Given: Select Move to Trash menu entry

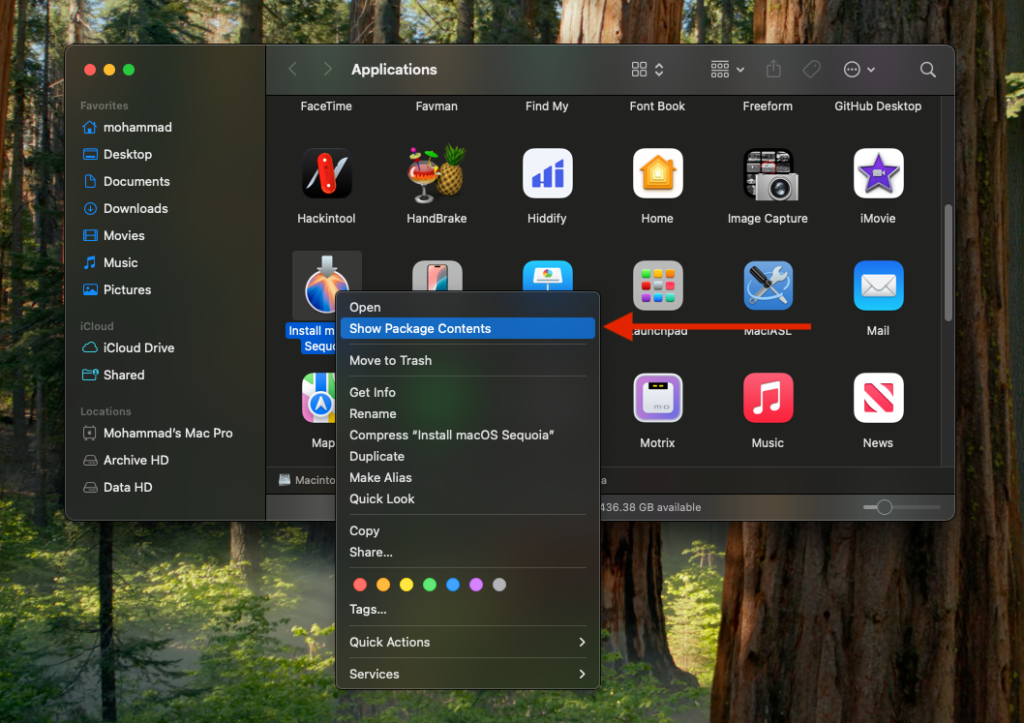Looking at the screenshot, I should 391,360.
